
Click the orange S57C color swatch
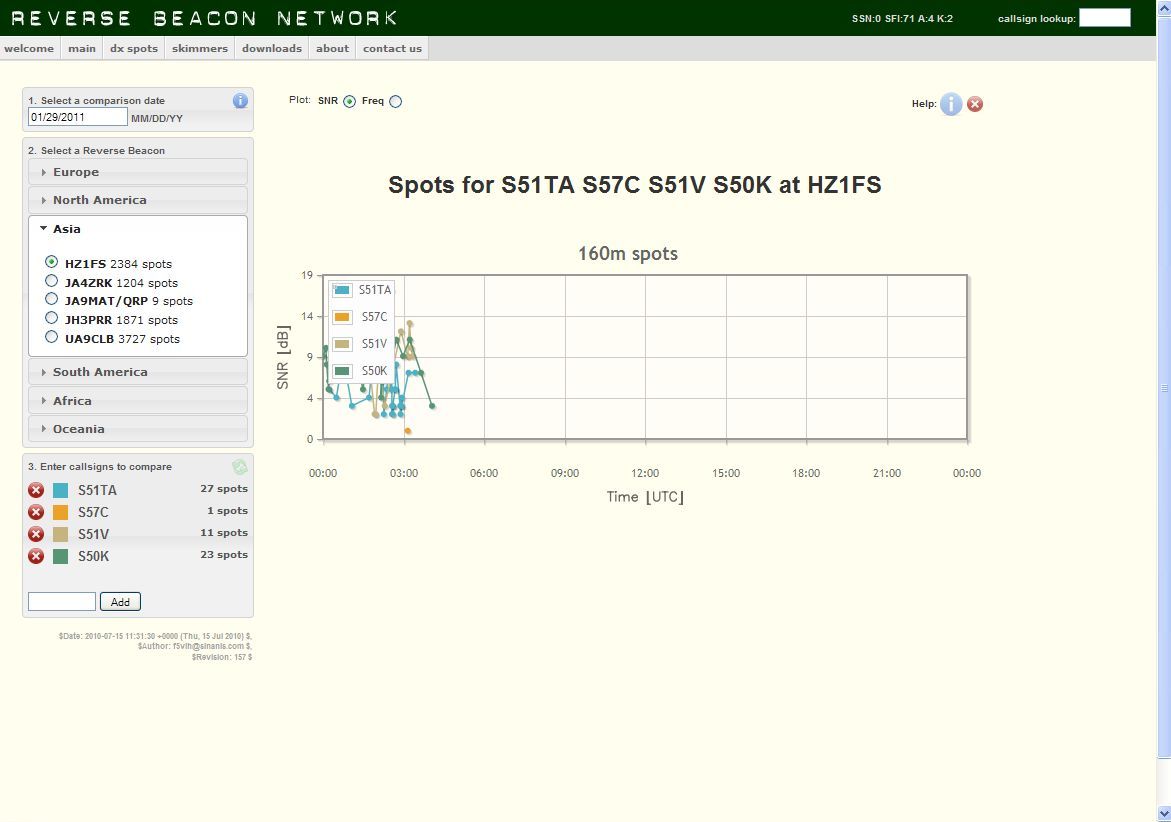(61, 512)
